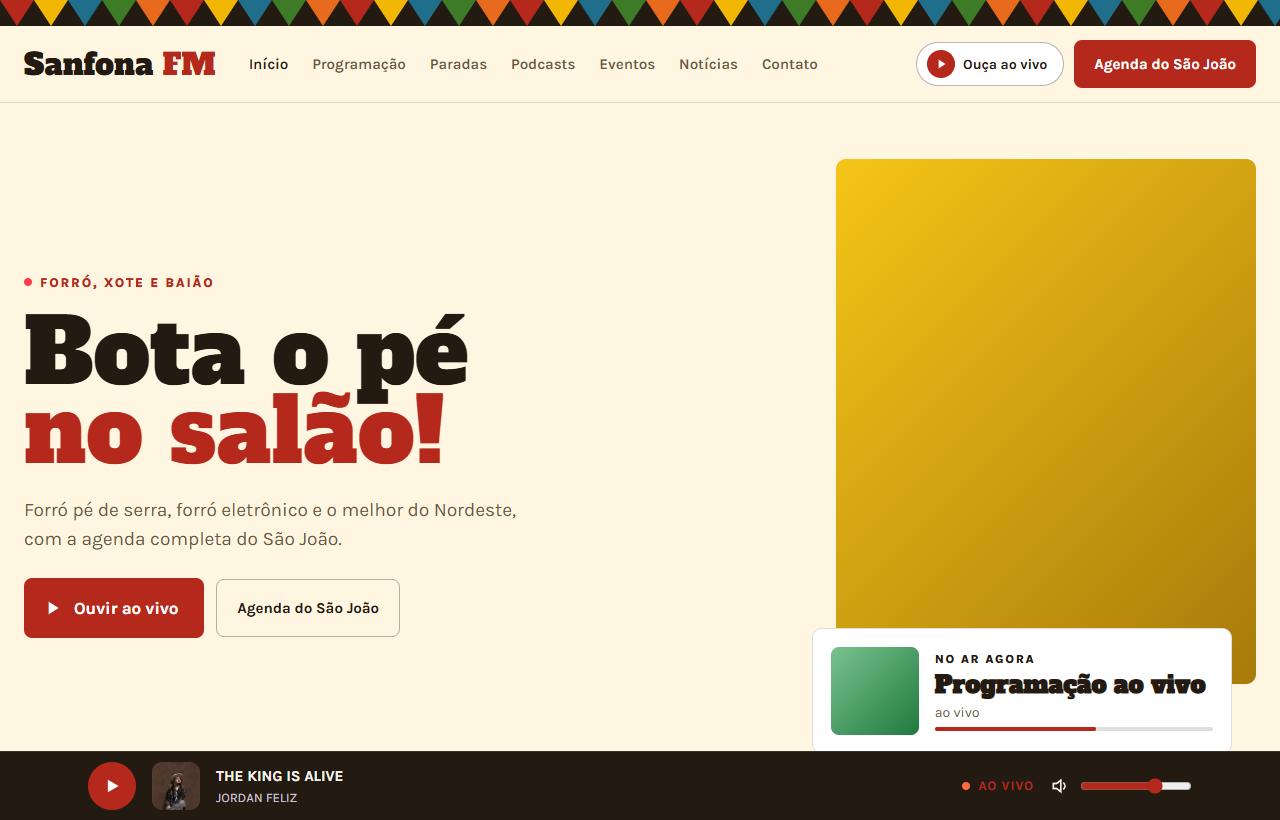Go to Notícias
1280x820 pixels.
click(x=708, y=64)
